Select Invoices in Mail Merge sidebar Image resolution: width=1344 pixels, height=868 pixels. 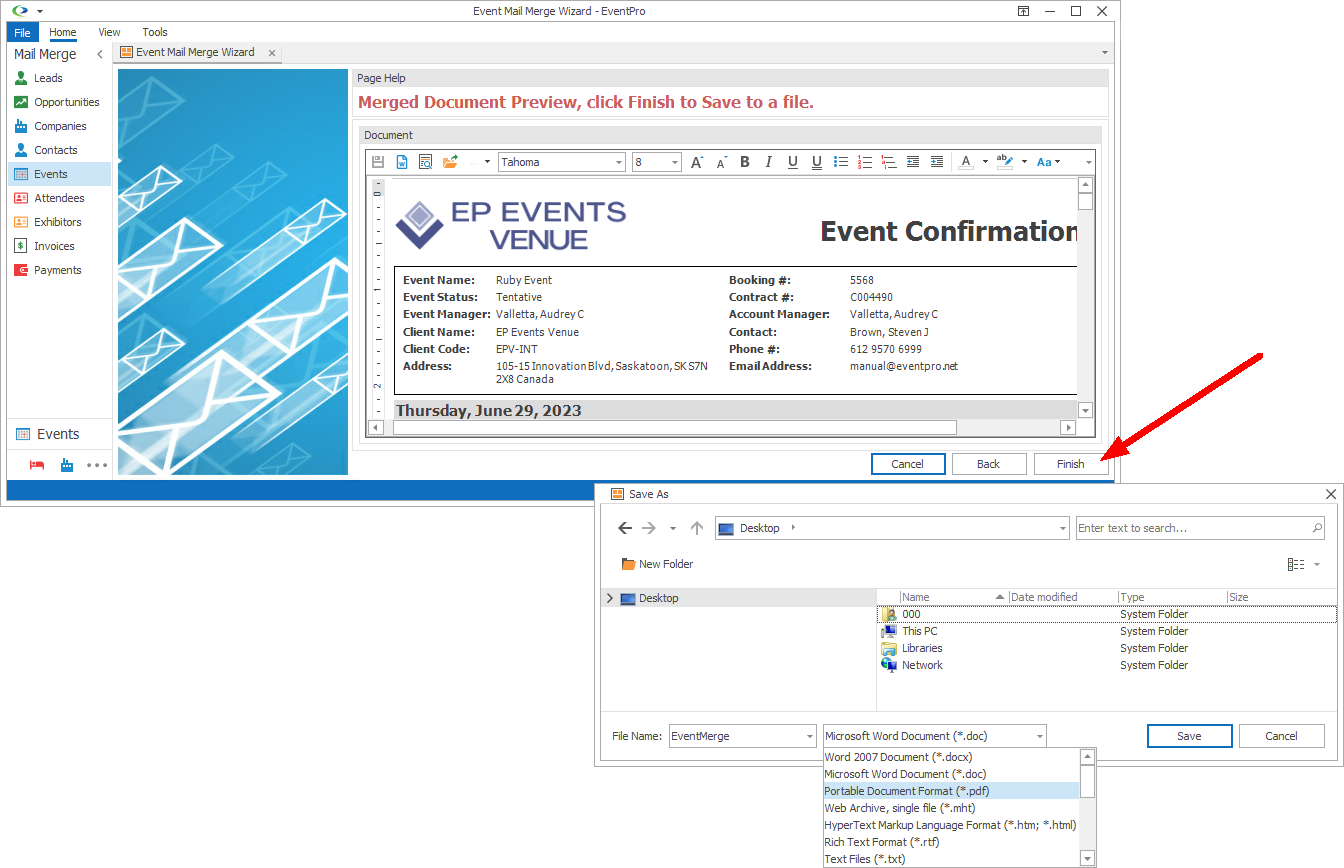[59, 246]
